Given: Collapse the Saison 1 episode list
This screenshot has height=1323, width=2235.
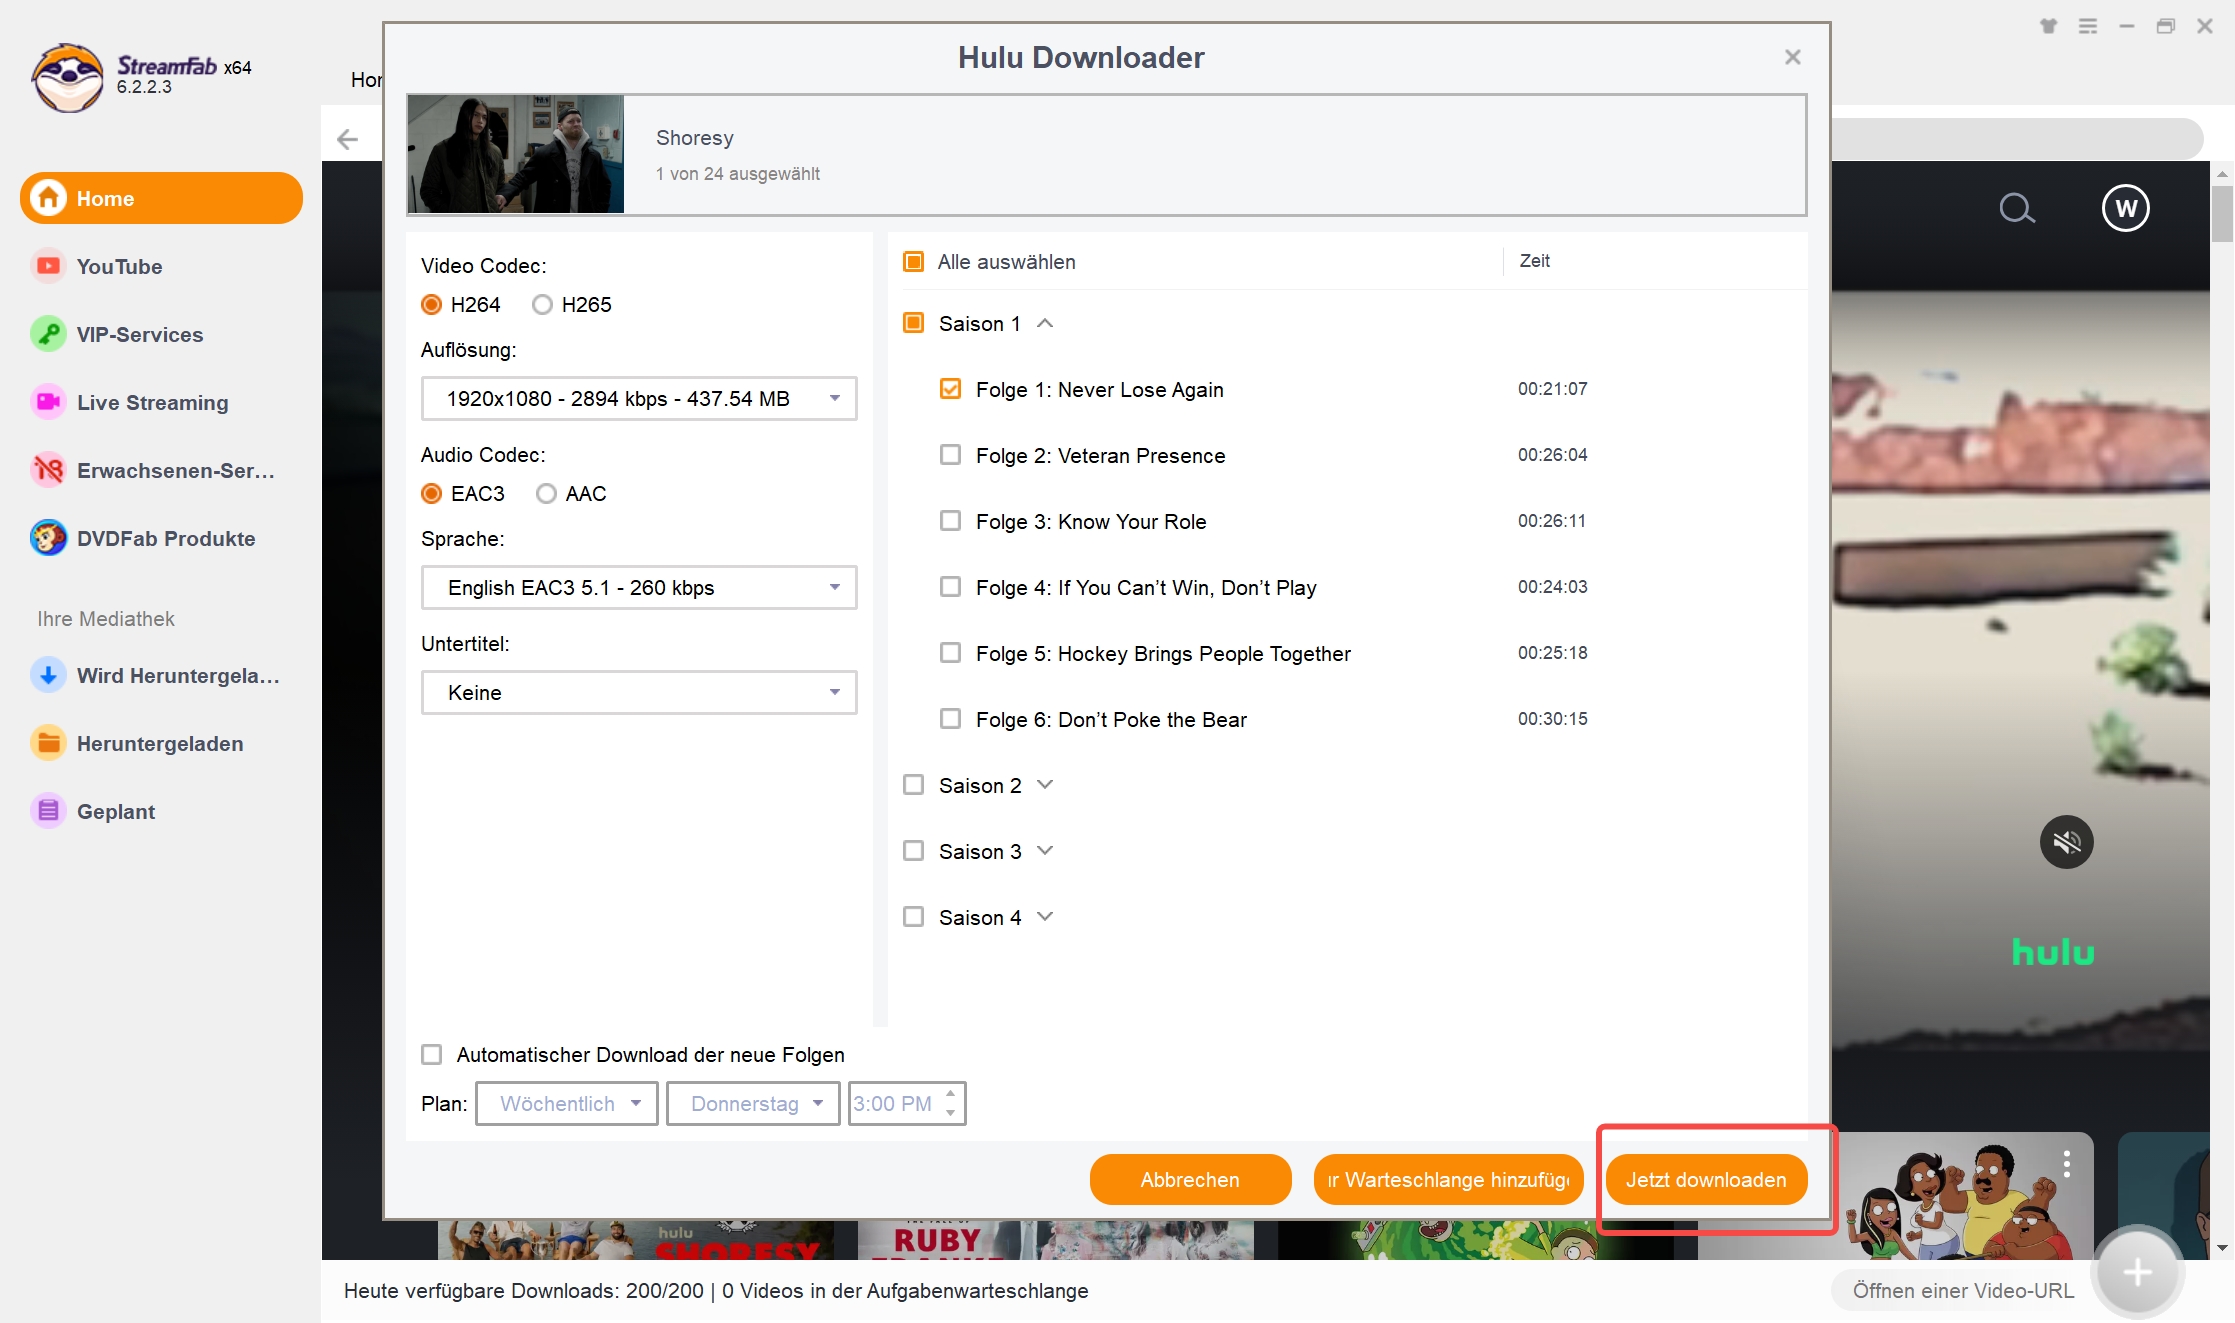Looking at the screenshot, I should [x=1045, y=323].
